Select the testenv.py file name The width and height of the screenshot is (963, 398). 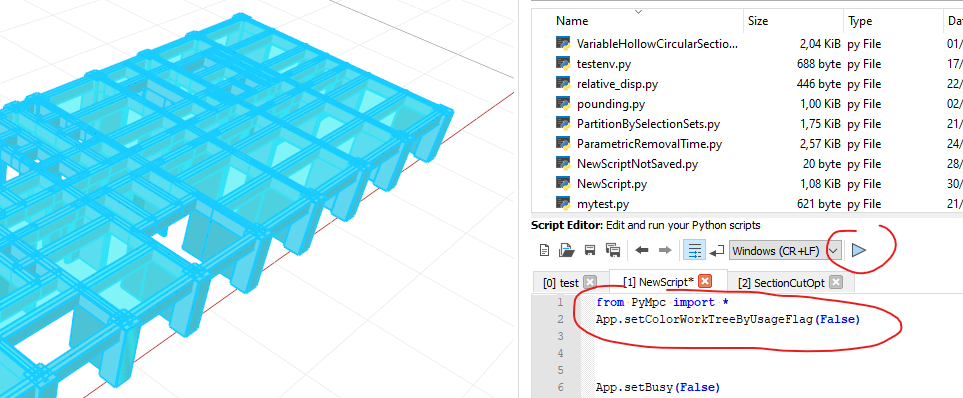pyautogui.click(x=604, y=64)
